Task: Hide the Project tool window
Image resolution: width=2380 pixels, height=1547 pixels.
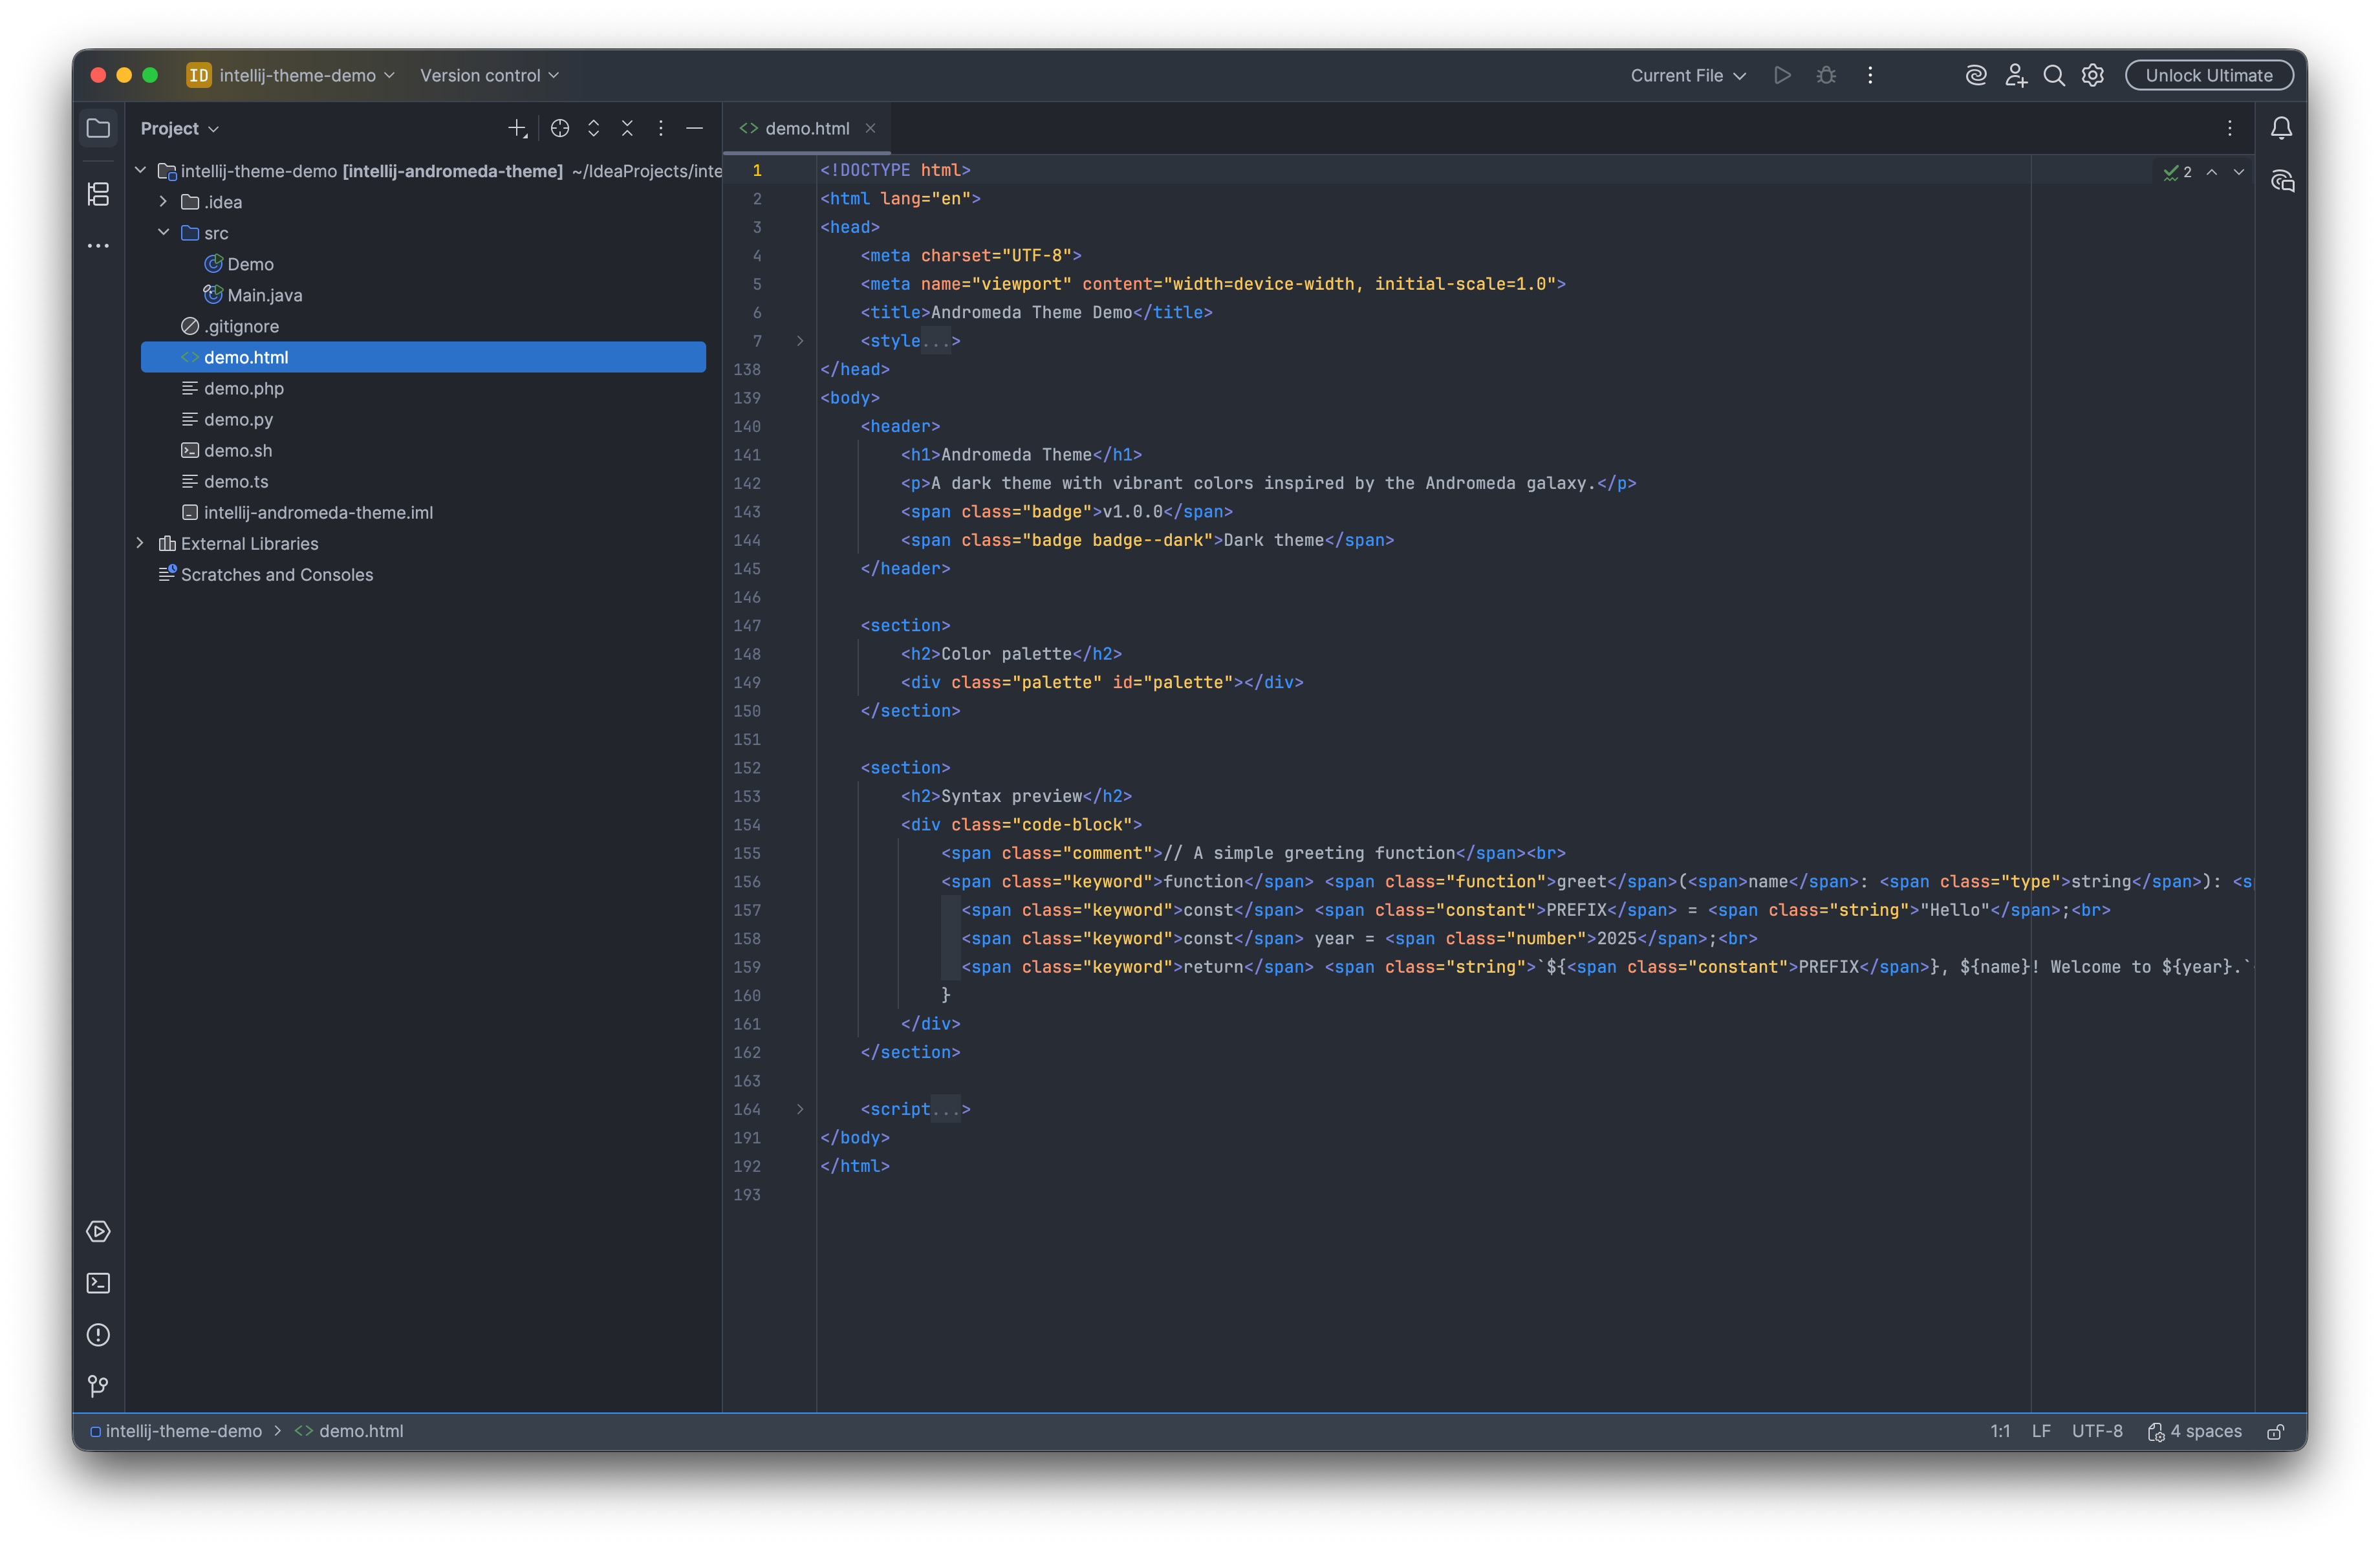Action: tap(695, 128)
